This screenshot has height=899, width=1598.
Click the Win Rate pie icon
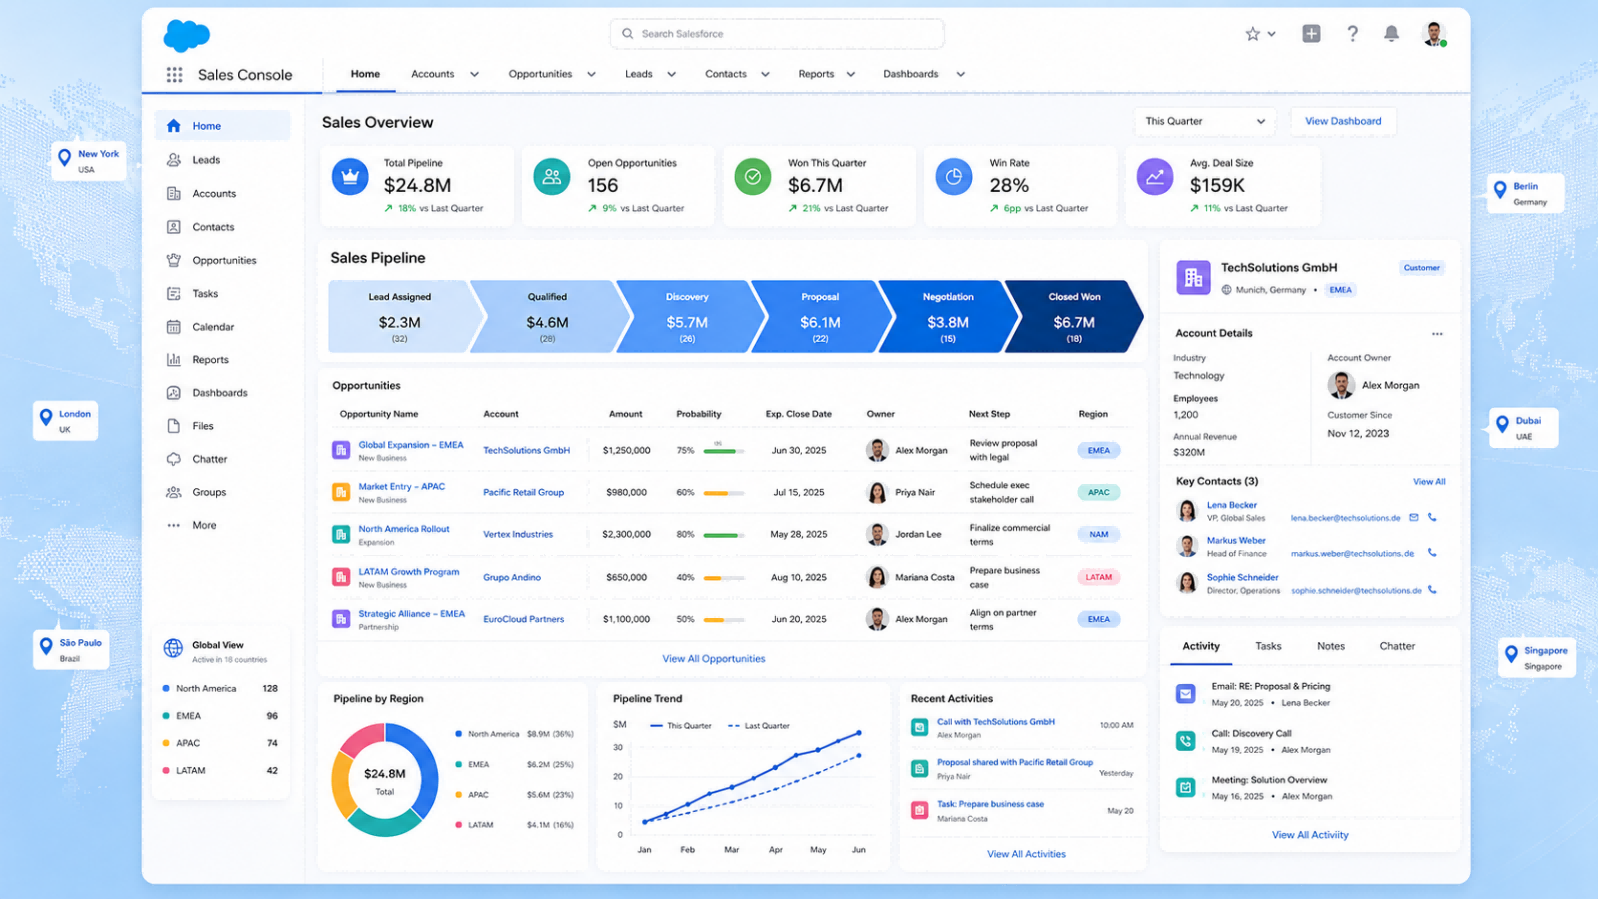click(x=954, y=177)
